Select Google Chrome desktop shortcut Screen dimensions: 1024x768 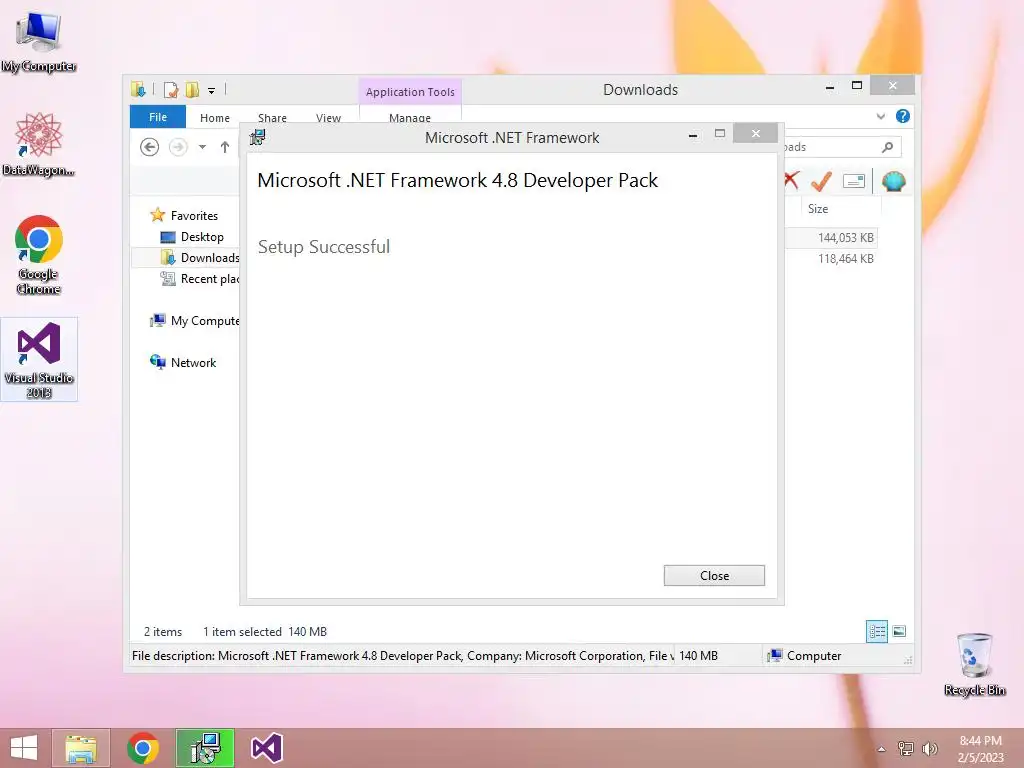(x=39, y=255)
